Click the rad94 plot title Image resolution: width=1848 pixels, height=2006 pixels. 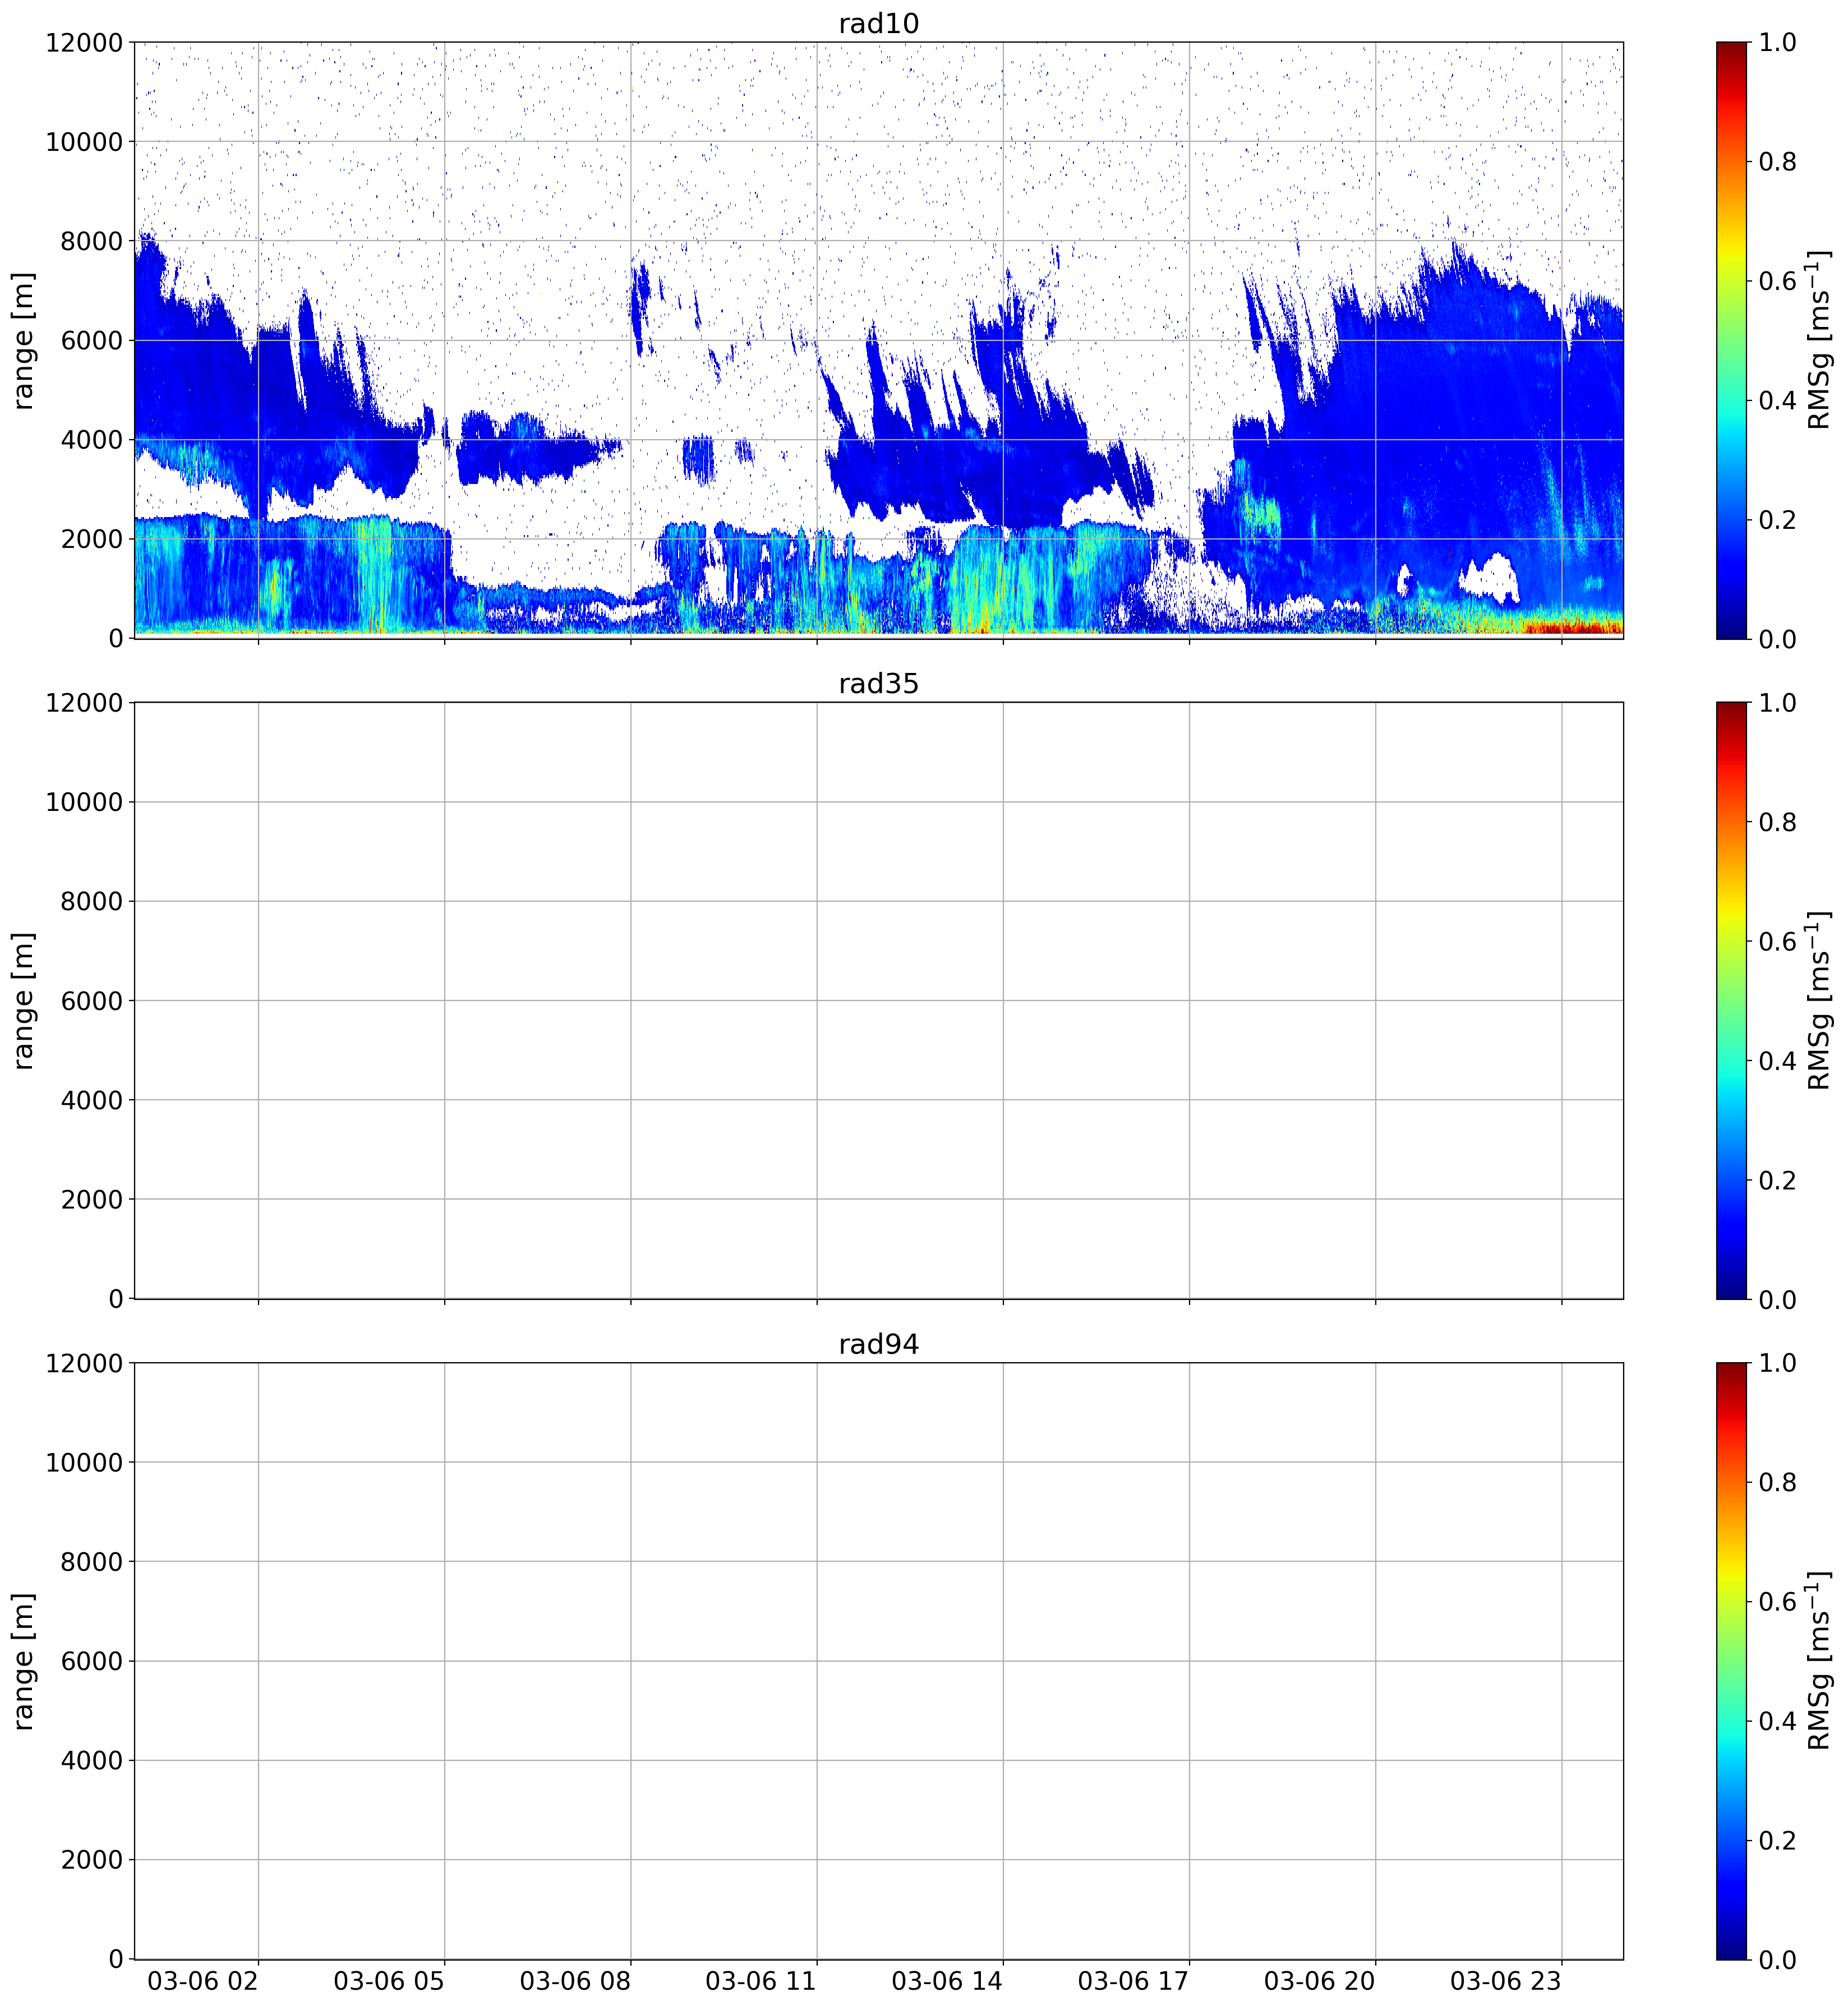(x=878, y=1344)
